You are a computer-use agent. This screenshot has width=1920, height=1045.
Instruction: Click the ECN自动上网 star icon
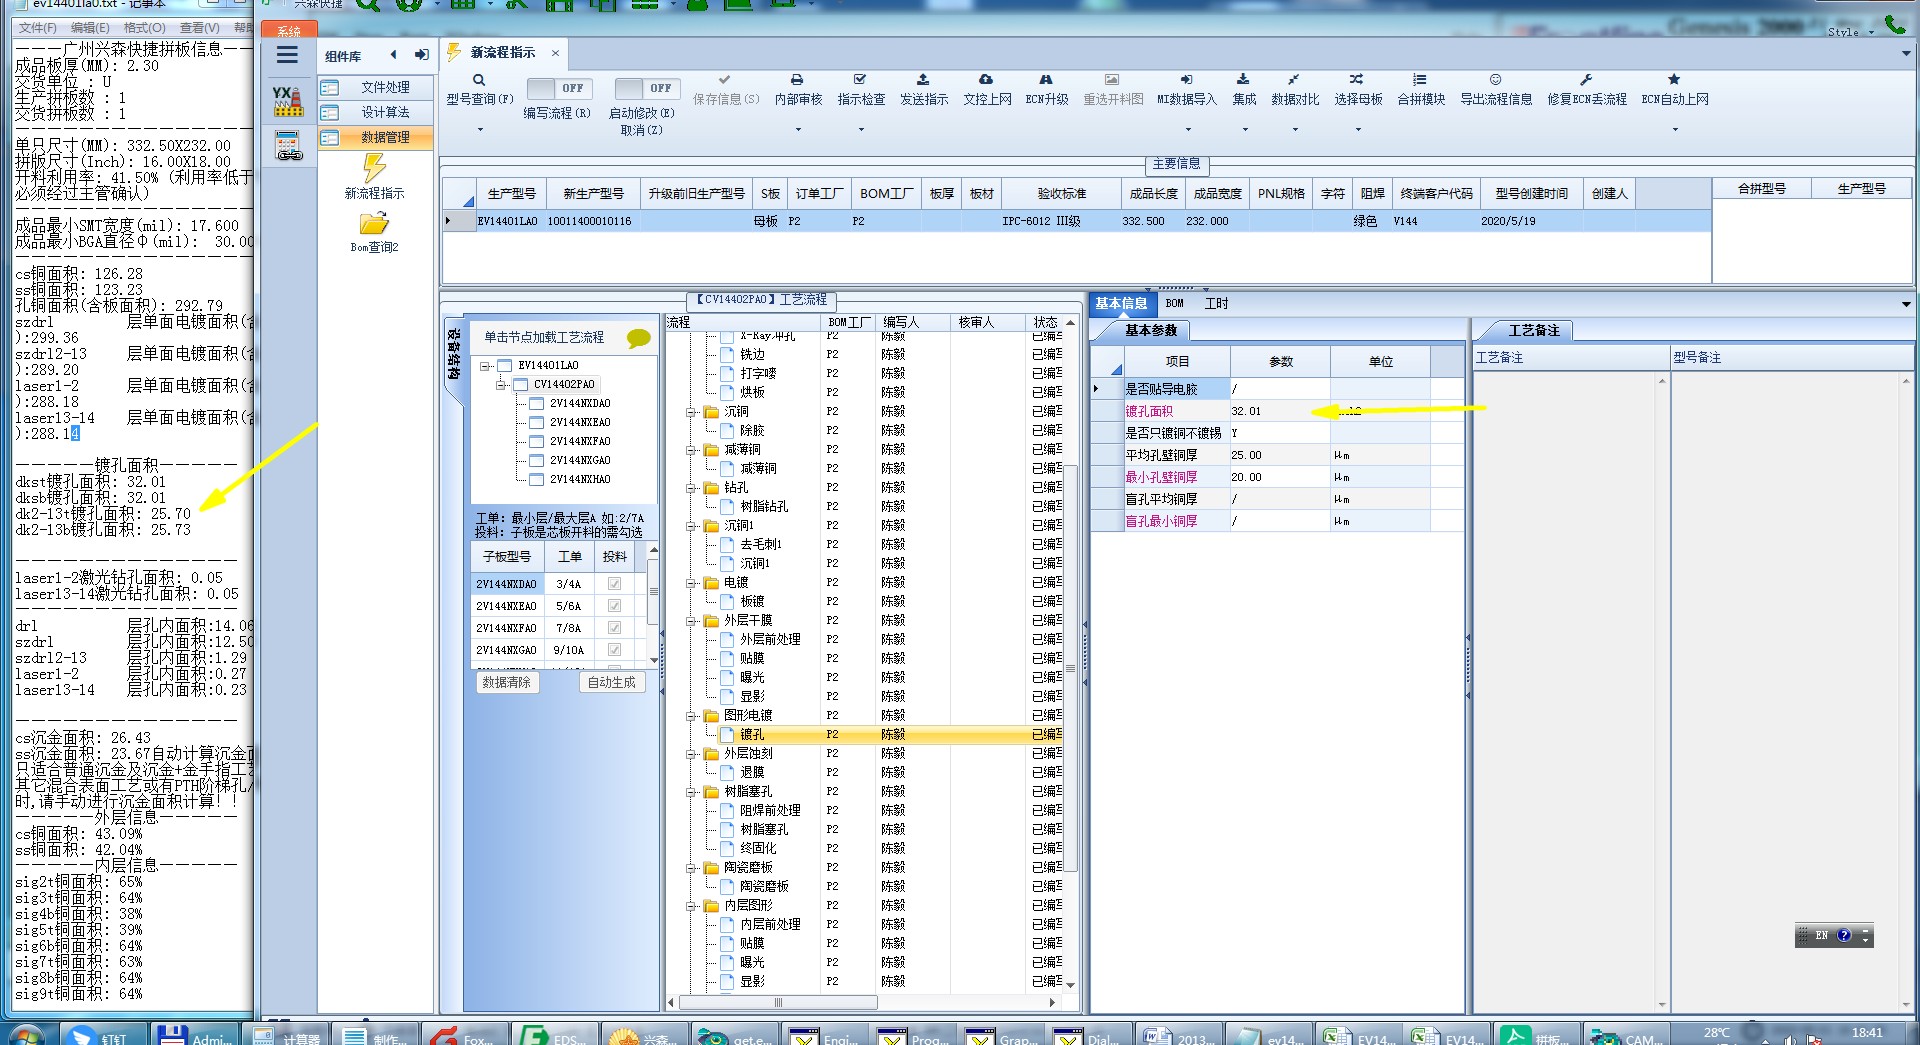tap(1674, 79)
